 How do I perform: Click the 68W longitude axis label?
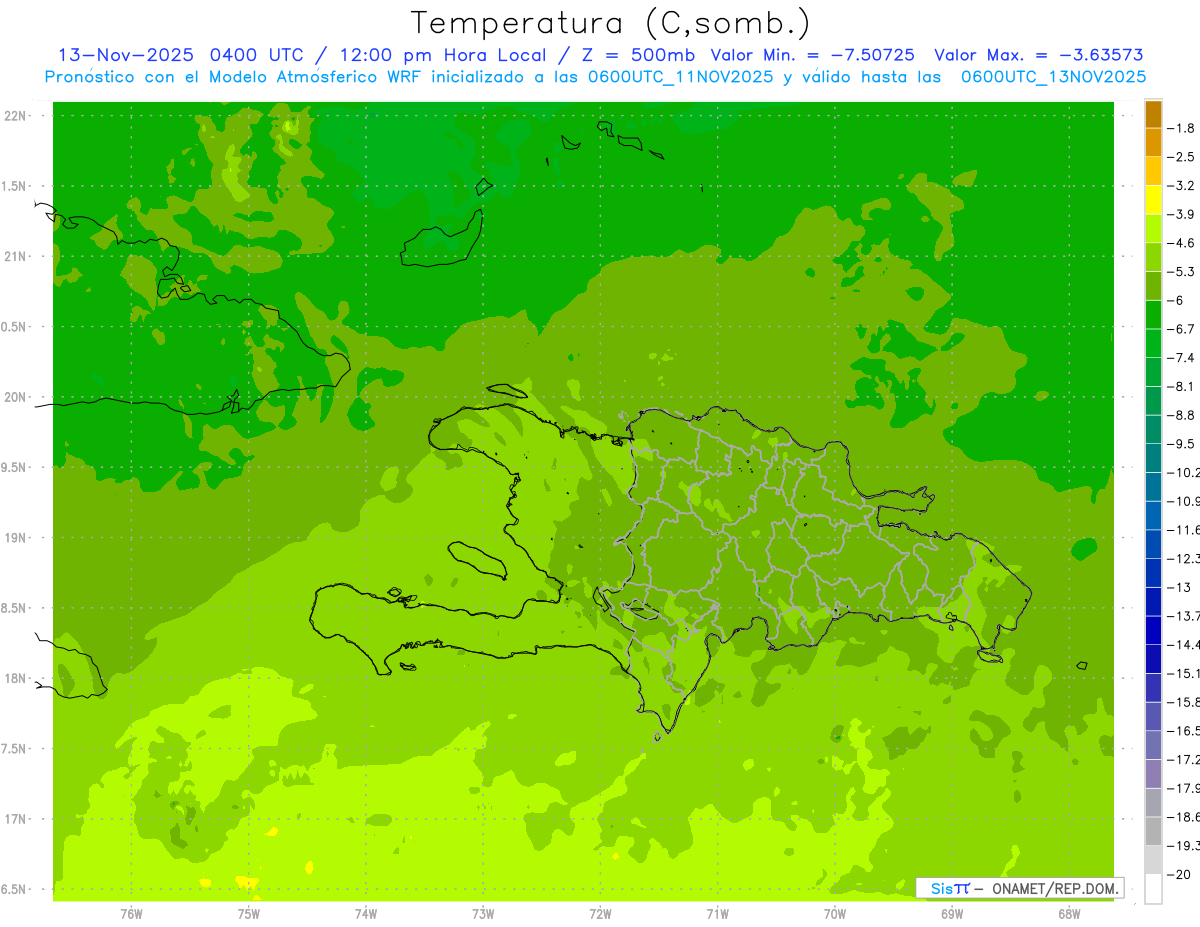[1069, 914]
